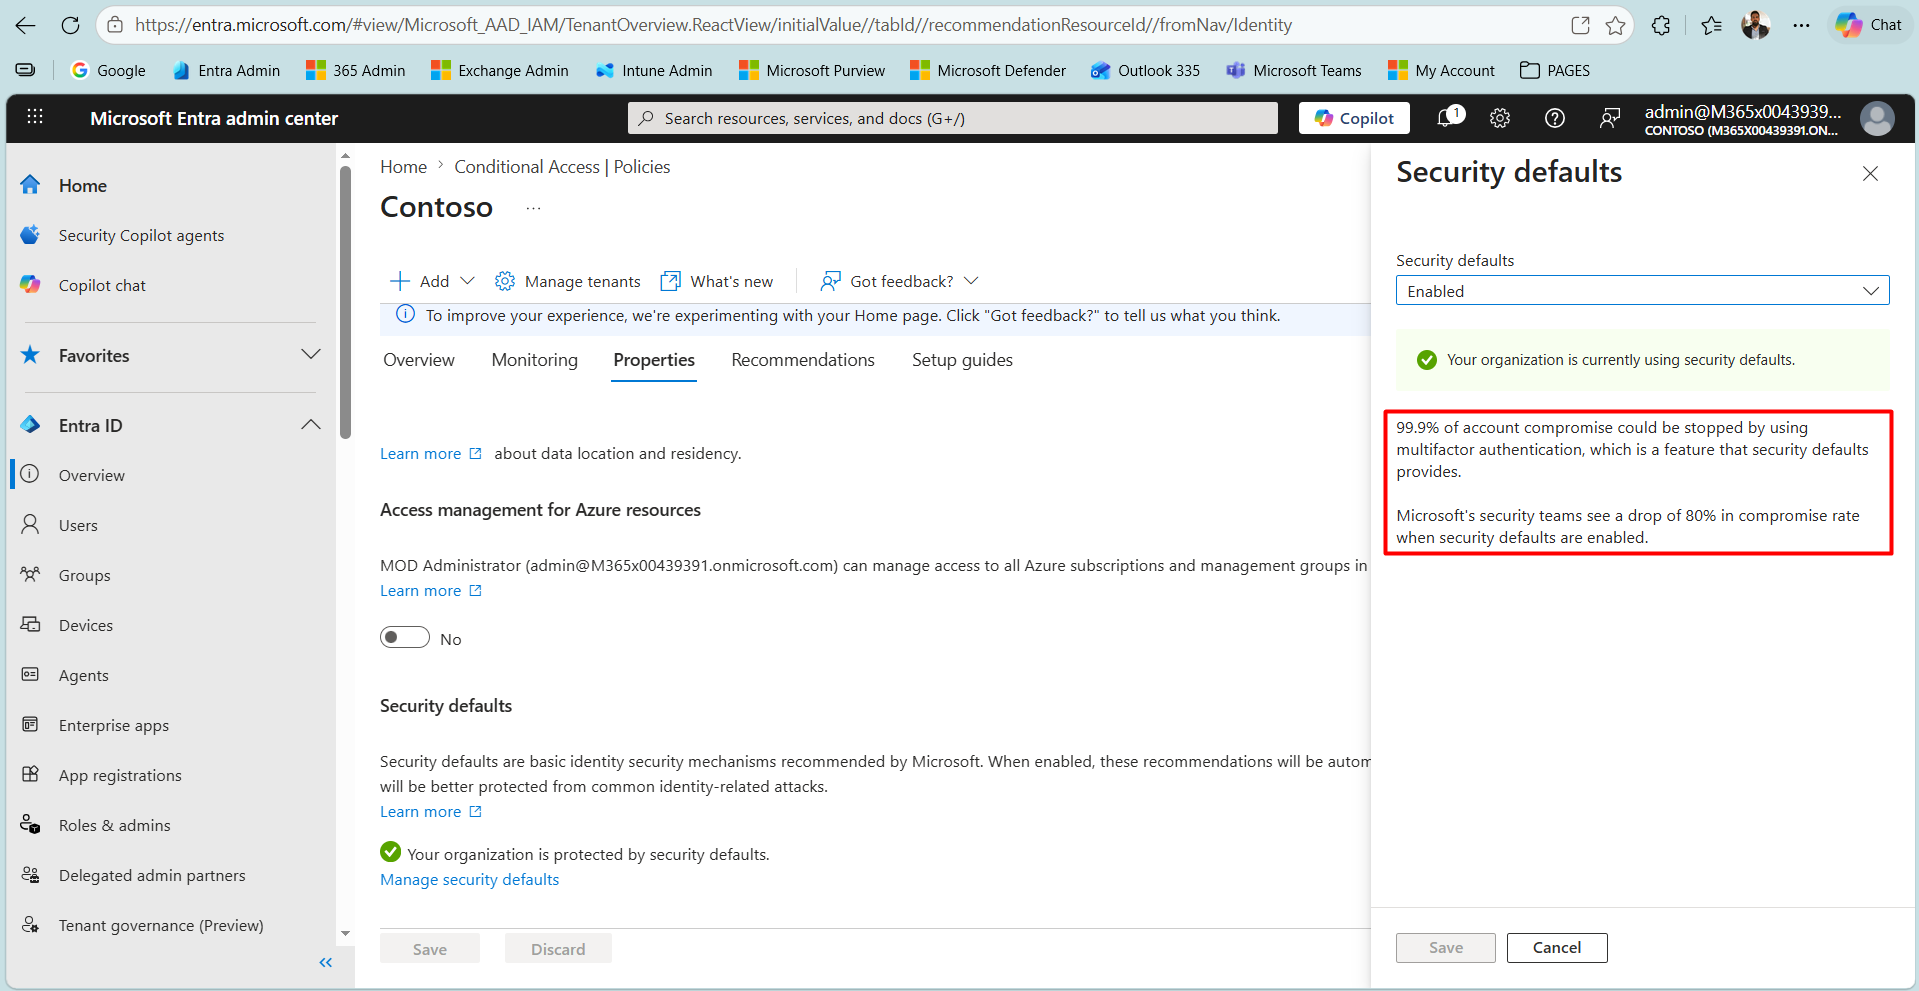Click Home breadcrumb link
This screenshot has width=1919, height=991.
tap(403, 167)
